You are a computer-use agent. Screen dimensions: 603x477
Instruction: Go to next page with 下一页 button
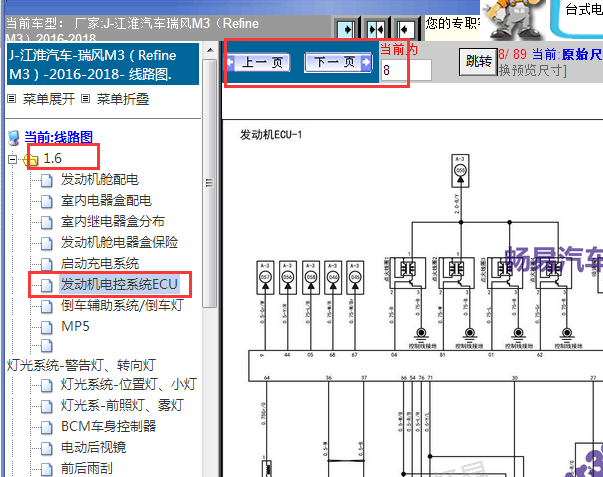[x=338, y=62]
